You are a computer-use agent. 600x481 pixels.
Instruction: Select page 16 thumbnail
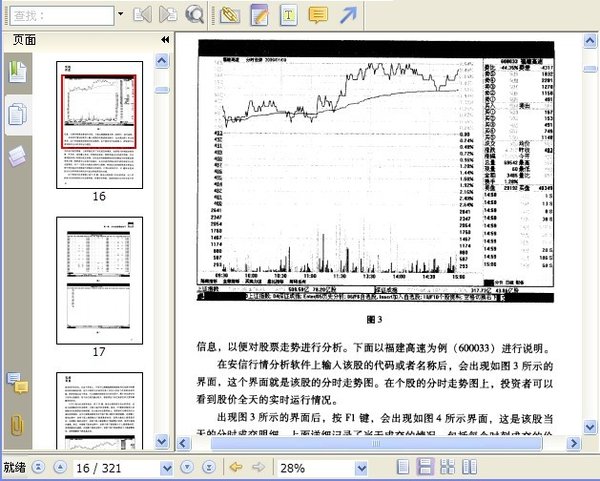[99, 125]
